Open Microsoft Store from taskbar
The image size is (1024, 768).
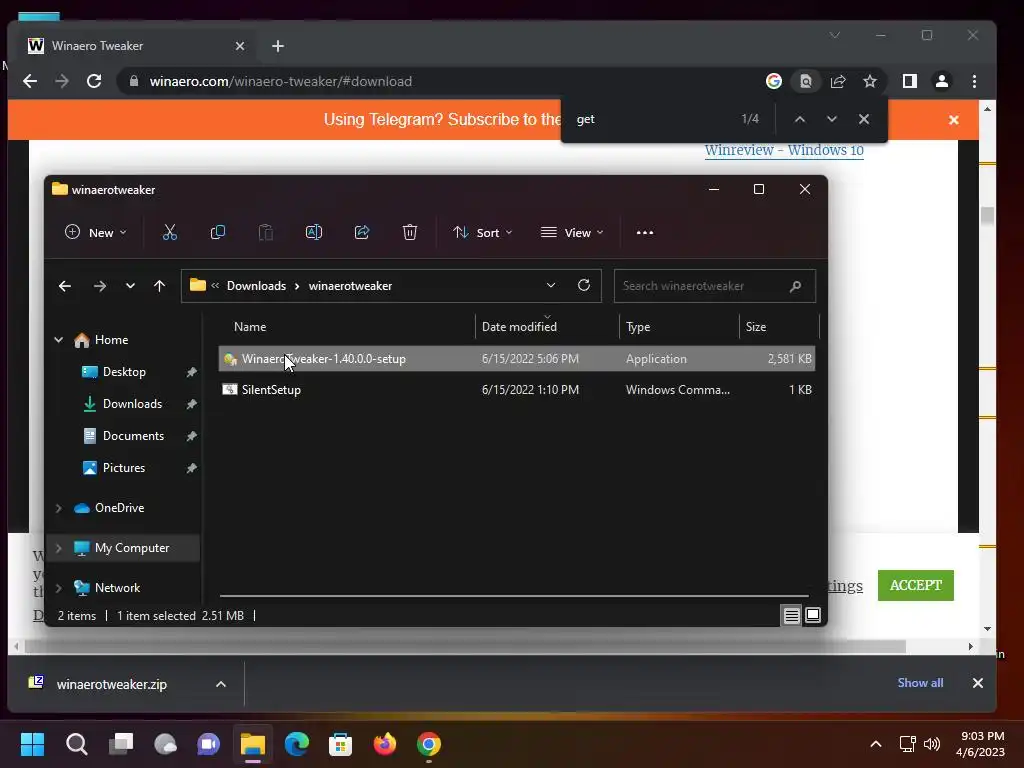(x=340, y=744)
